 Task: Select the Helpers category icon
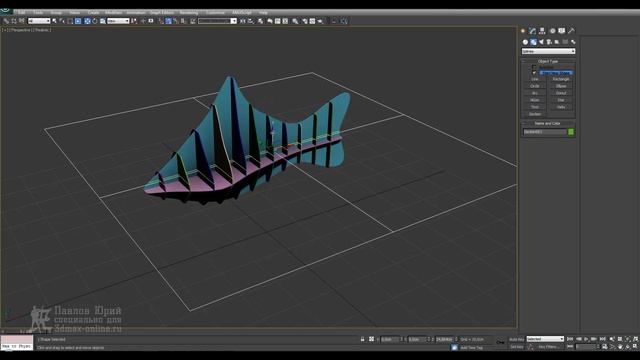click(557, 42)
